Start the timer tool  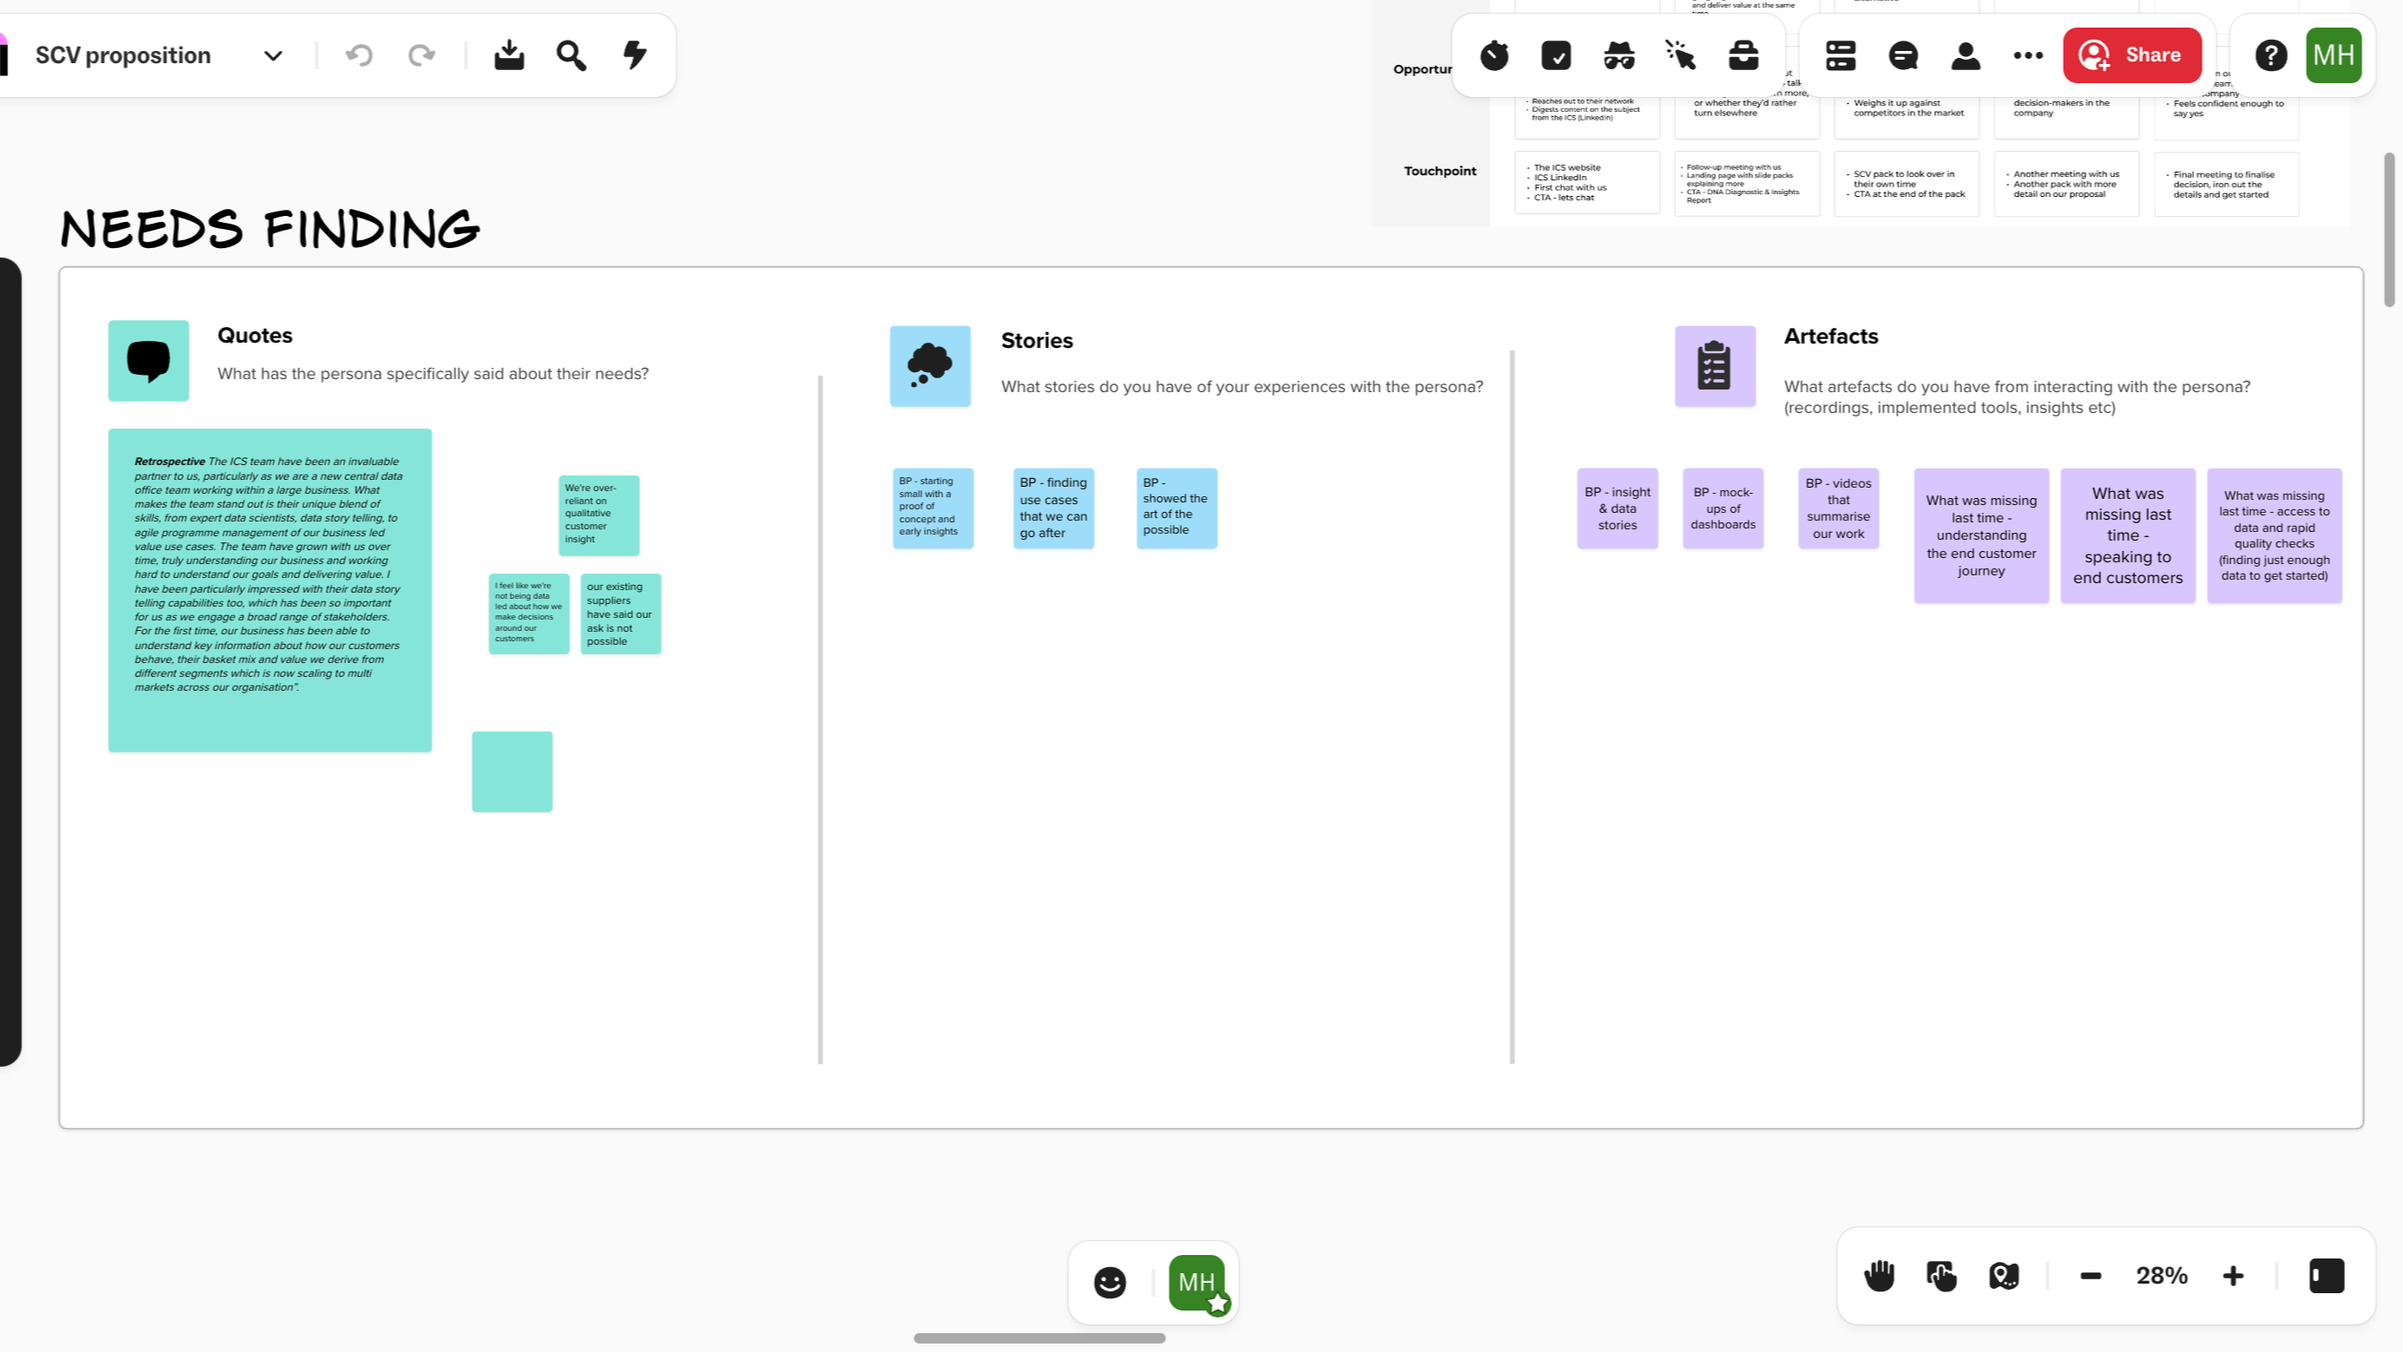[x=1494, y=55]
